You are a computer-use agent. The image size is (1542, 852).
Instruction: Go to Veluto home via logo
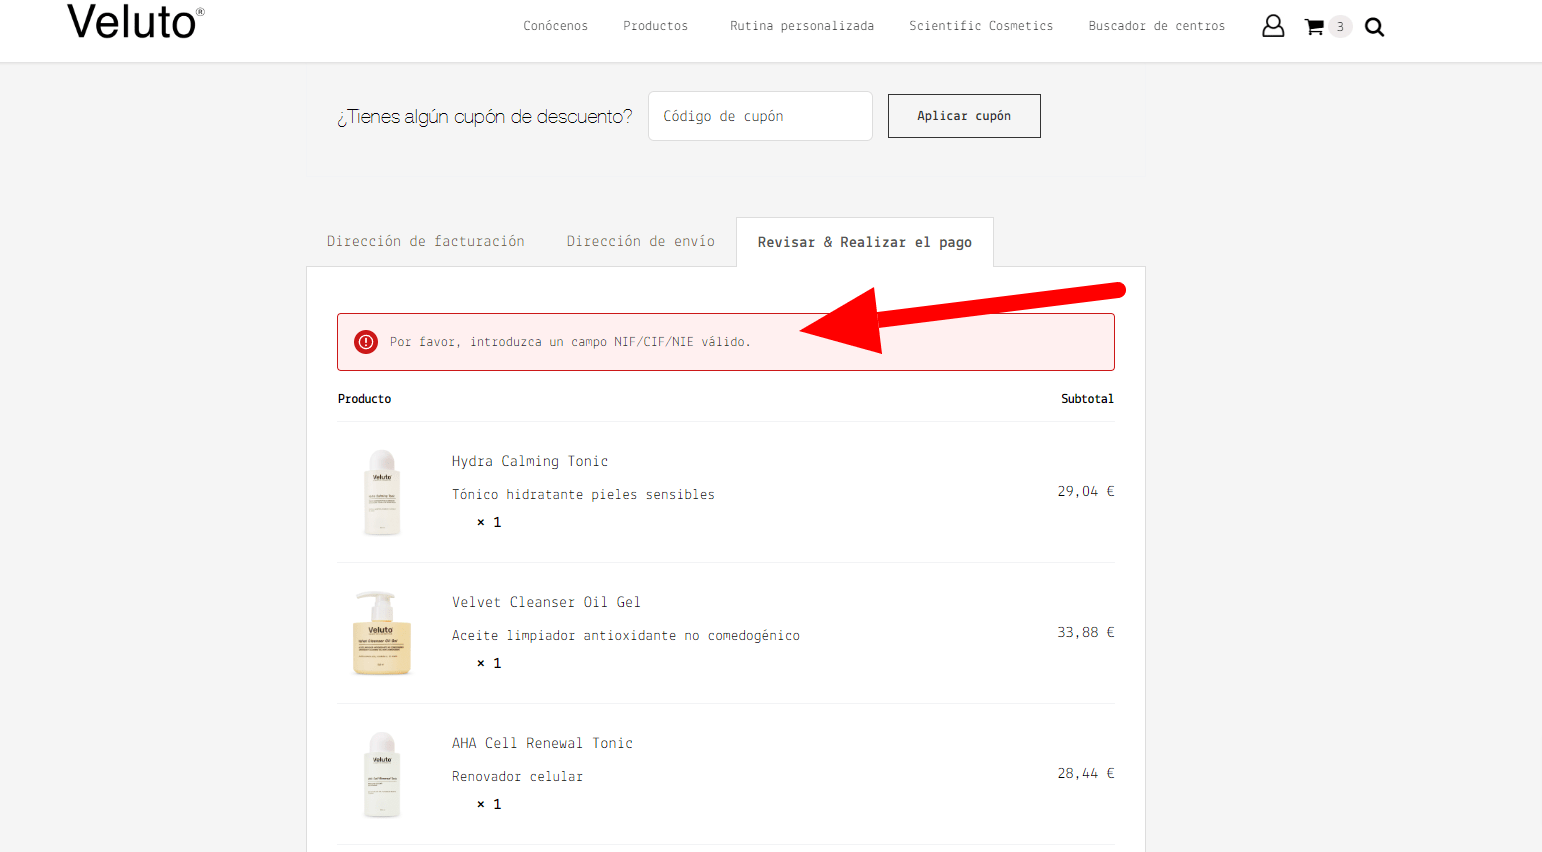pos(136,22)
